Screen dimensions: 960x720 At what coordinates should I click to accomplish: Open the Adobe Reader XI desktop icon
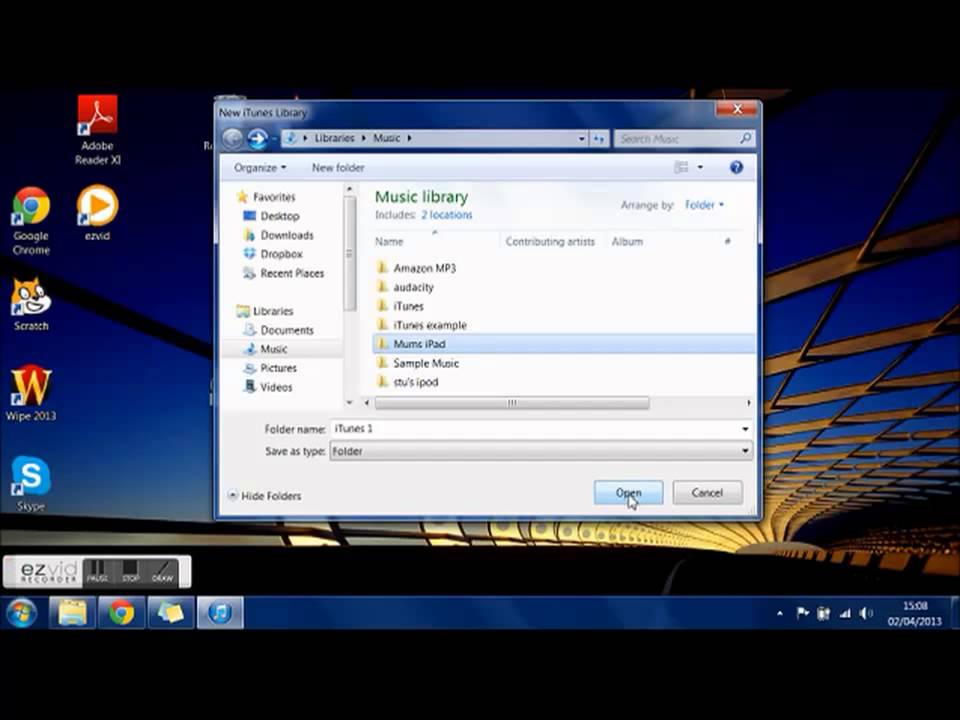point(97,130)
